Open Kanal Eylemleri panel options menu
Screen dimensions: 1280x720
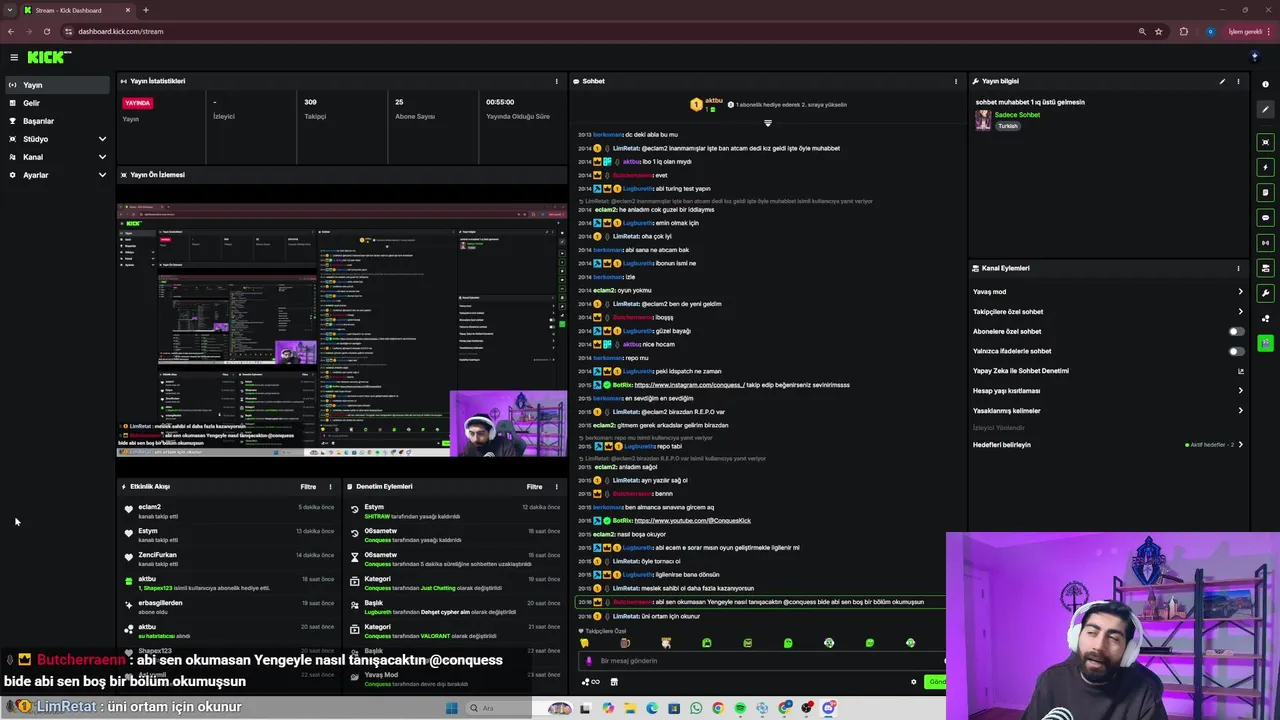pyautogui.click(x=1238, y=268)
